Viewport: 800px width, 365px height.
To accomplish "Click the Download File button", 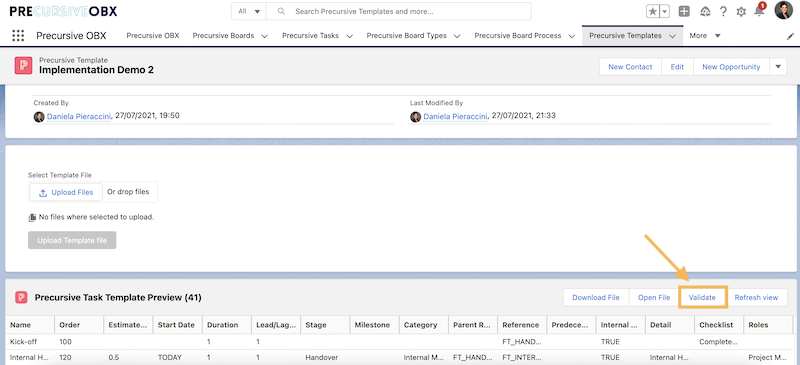I will [x=595, y=298].
